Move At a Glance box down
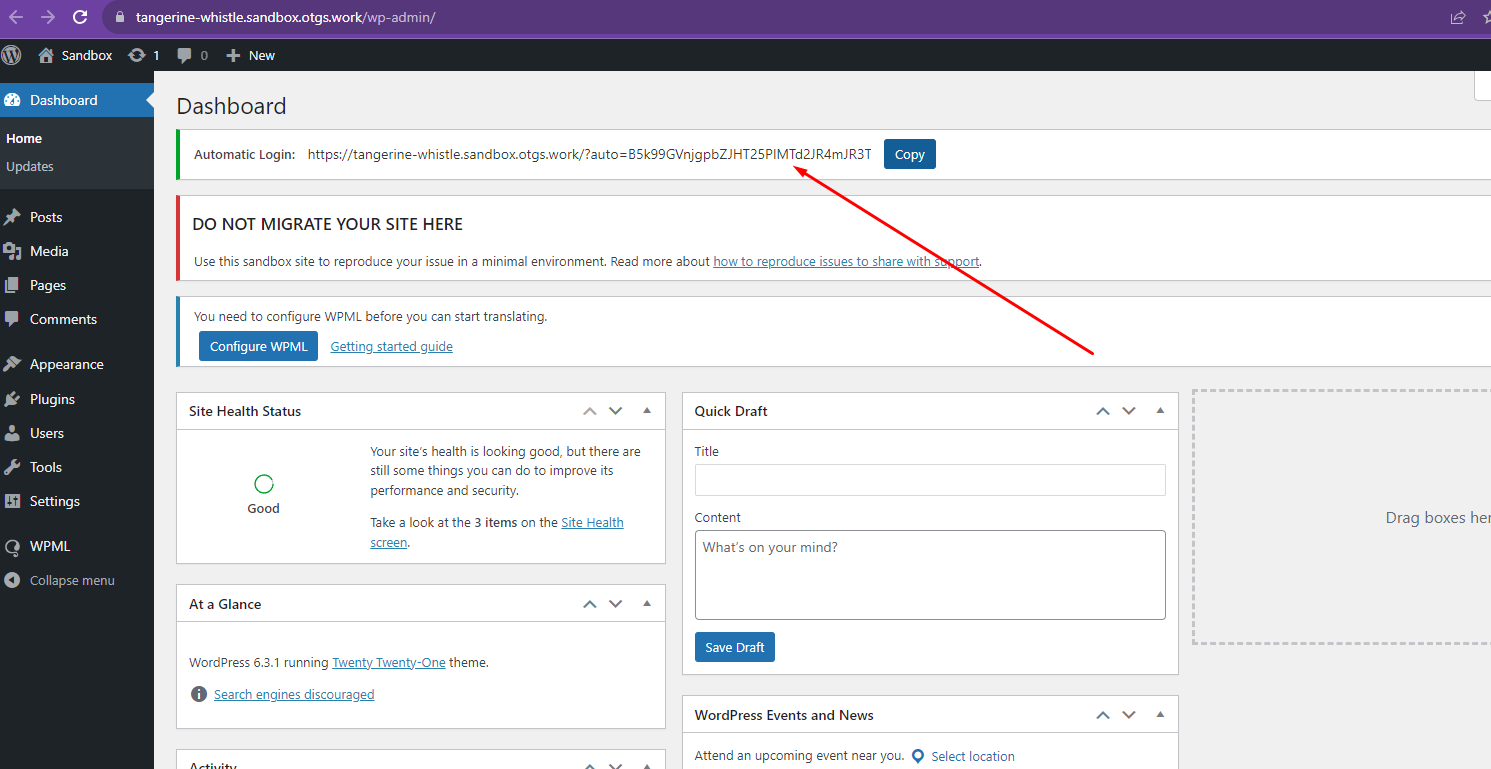Screen dimensions: 1491x769 pos(616,604)
